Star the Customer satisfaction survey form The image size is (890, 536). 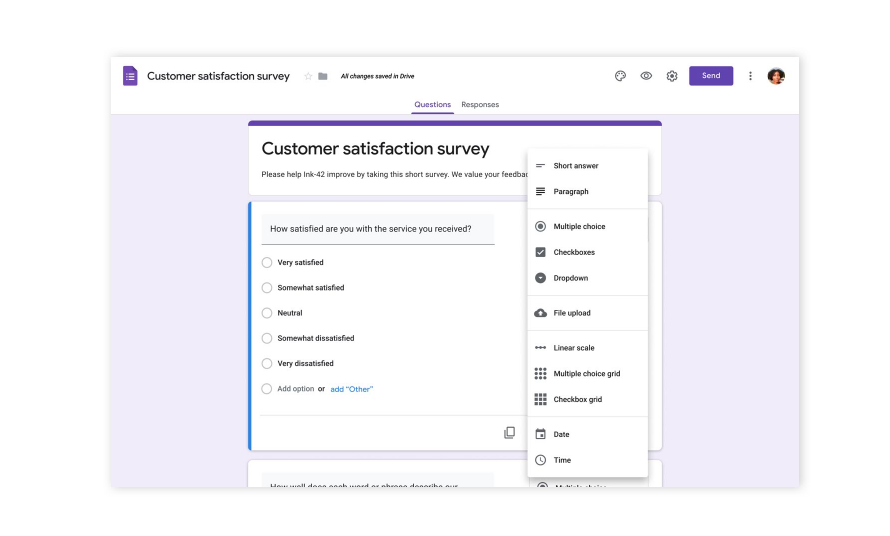tap(308, 76)
